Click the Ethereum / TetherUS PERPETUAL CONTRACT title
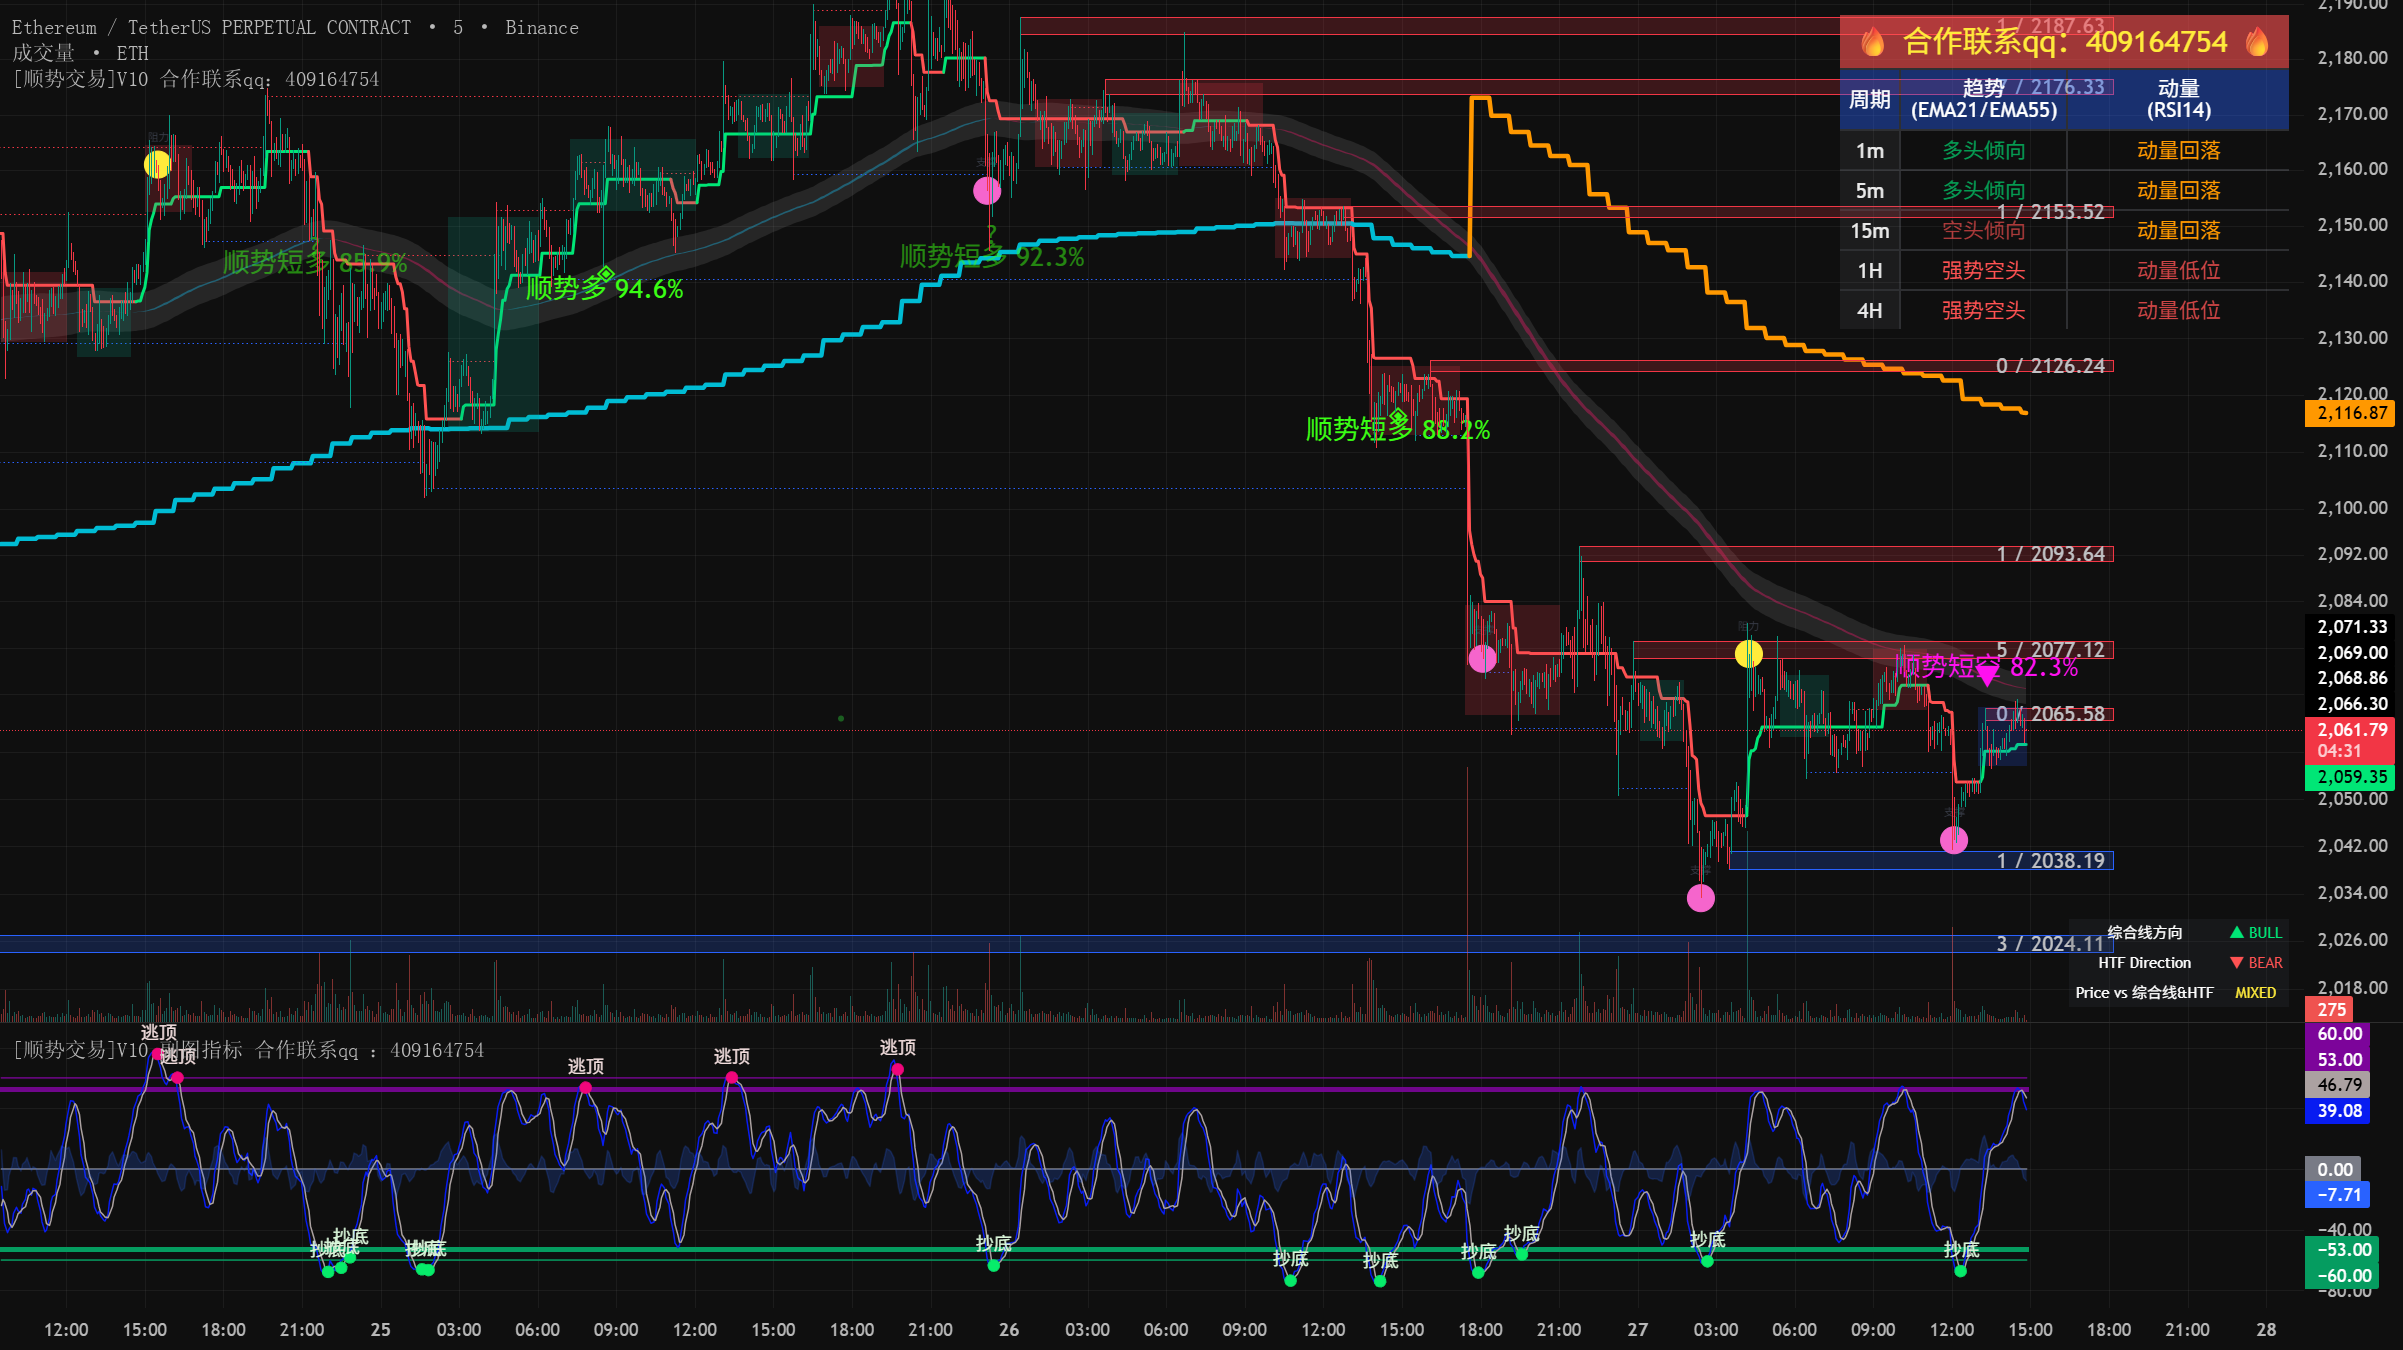The image size is (2403, 1350). pos(211,27)
